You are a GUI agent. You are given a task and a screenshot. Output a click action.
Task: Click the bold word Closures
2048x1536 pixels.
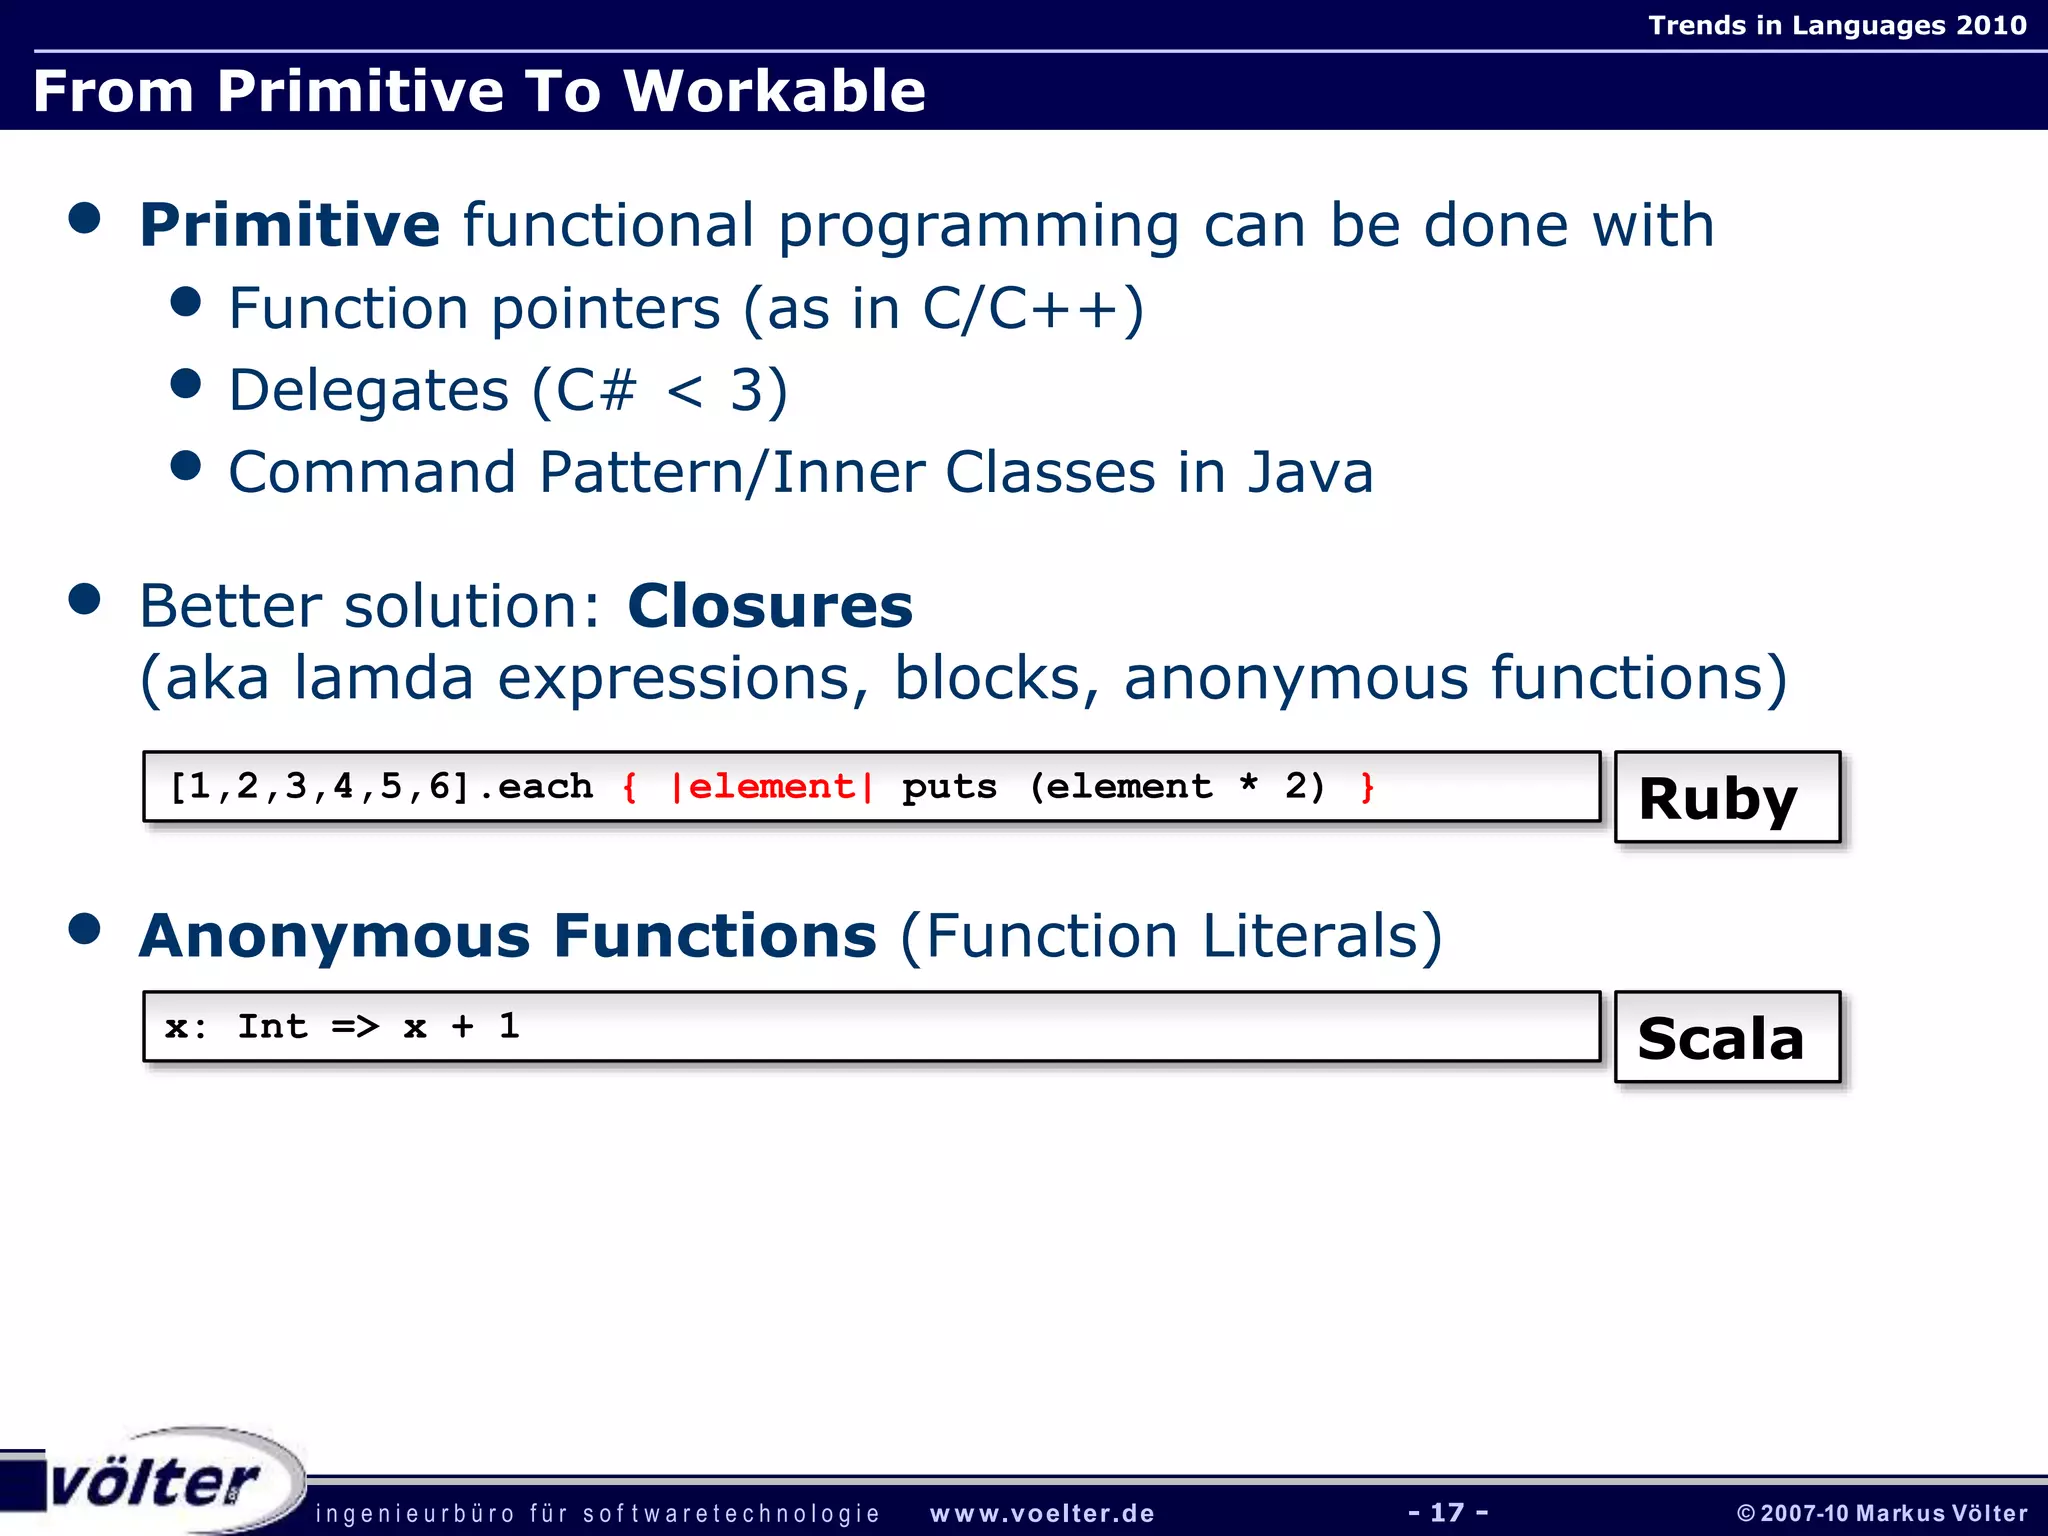coord(769,606)
